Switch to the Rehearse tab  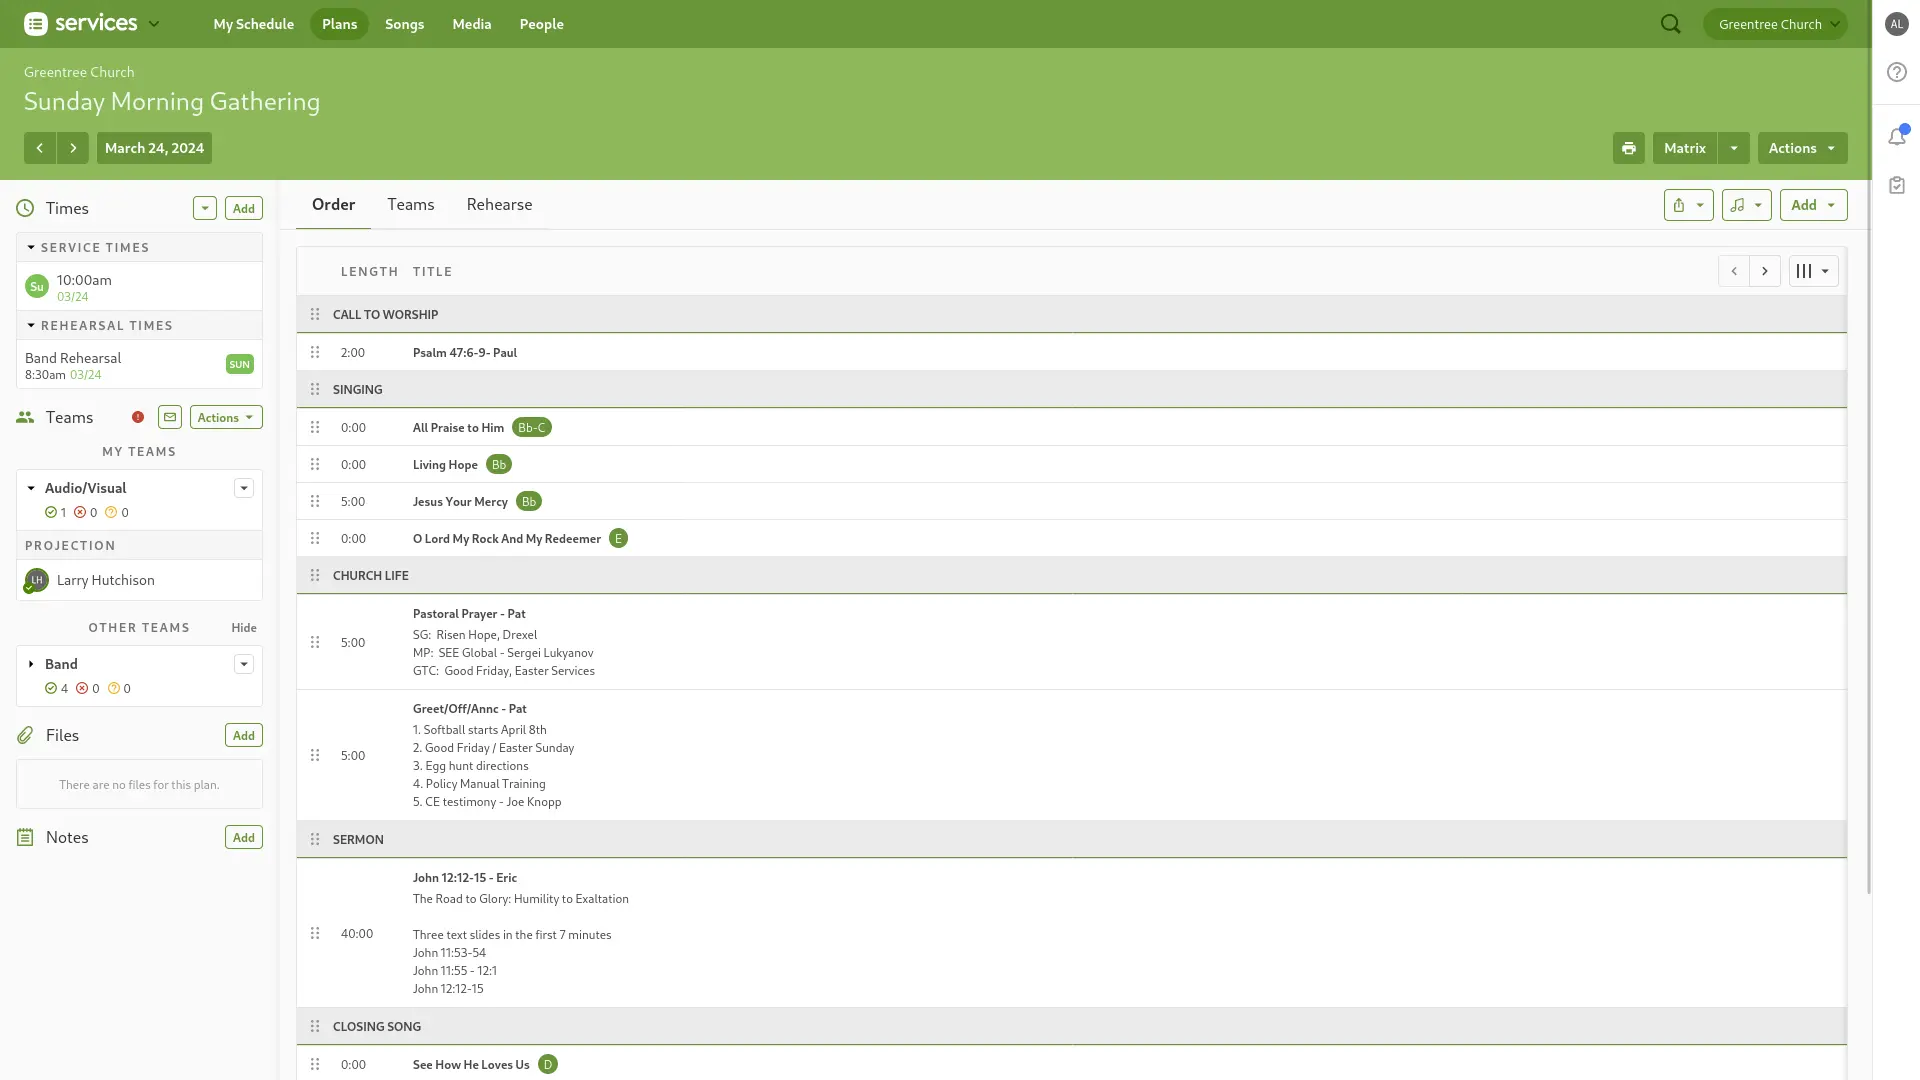(x=499, y=204)
